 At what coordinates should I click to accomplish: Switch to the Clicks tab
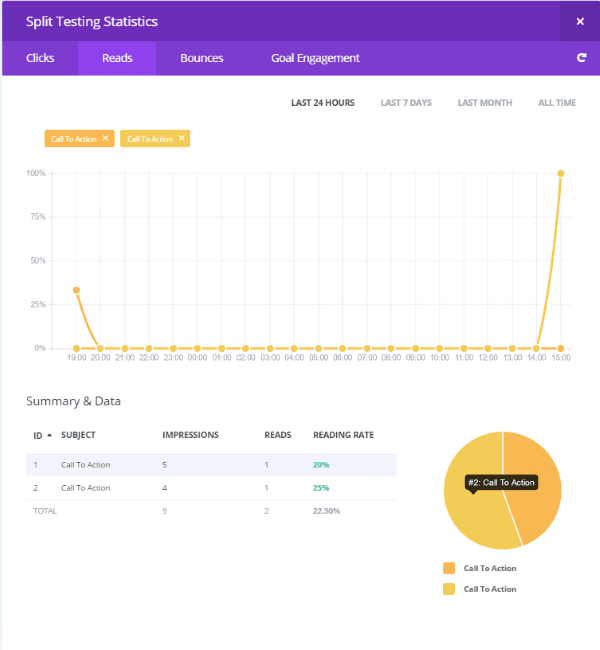(40, 58)
